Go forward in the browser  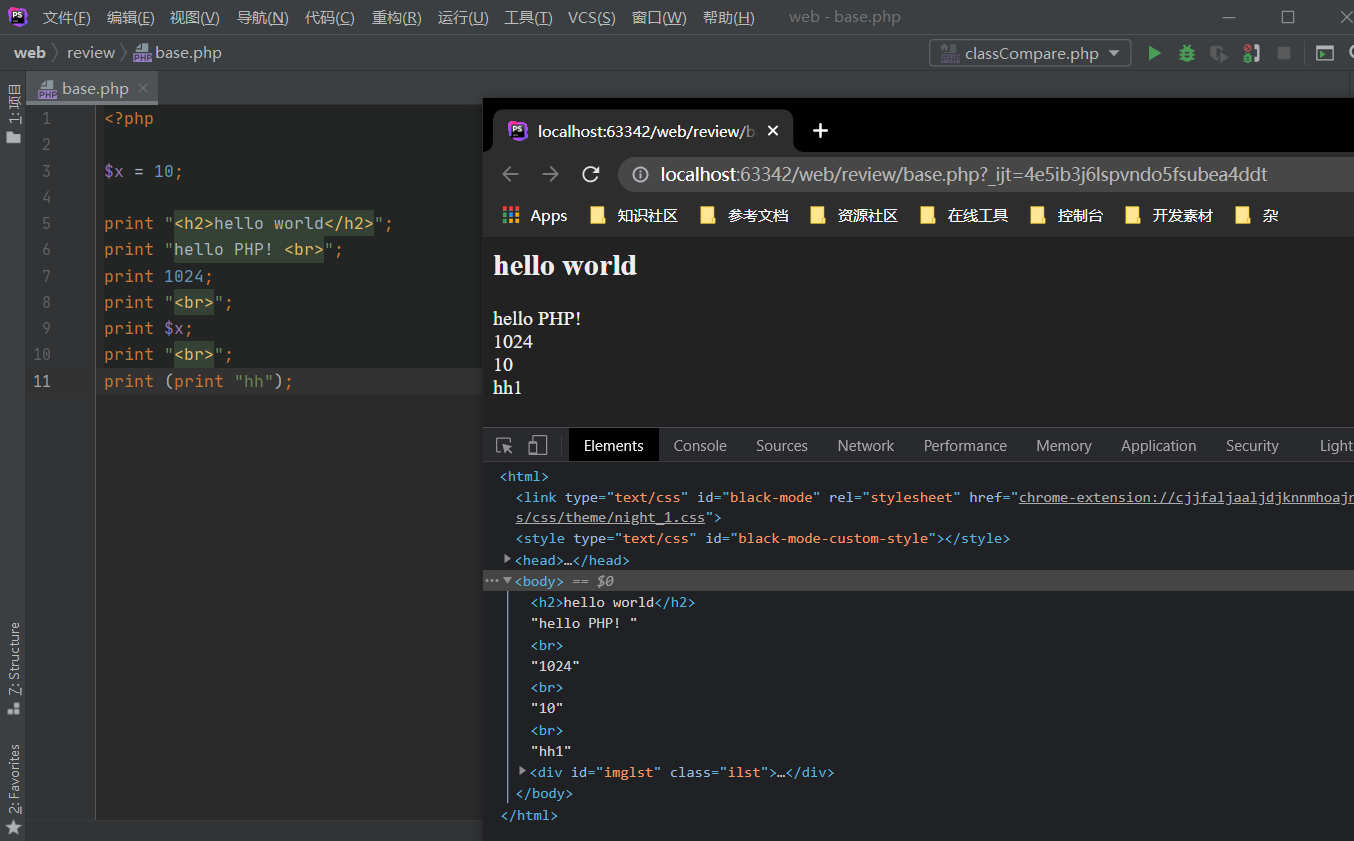550,174
